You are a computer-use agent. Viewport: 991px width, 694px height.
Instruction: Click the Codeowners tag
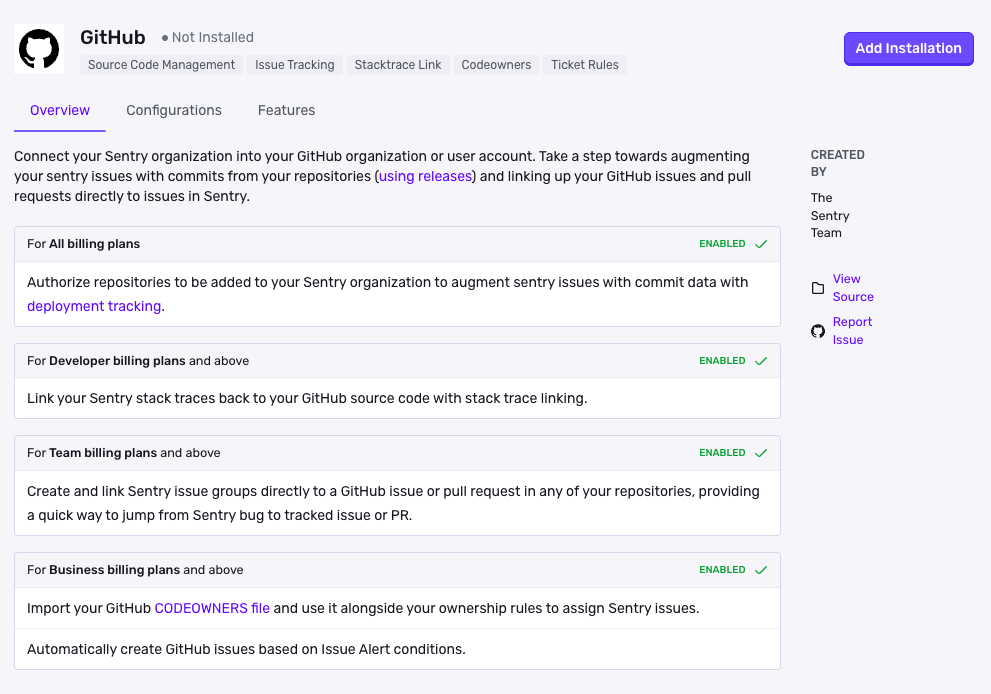pyautogui.click(x=496, y=65)
